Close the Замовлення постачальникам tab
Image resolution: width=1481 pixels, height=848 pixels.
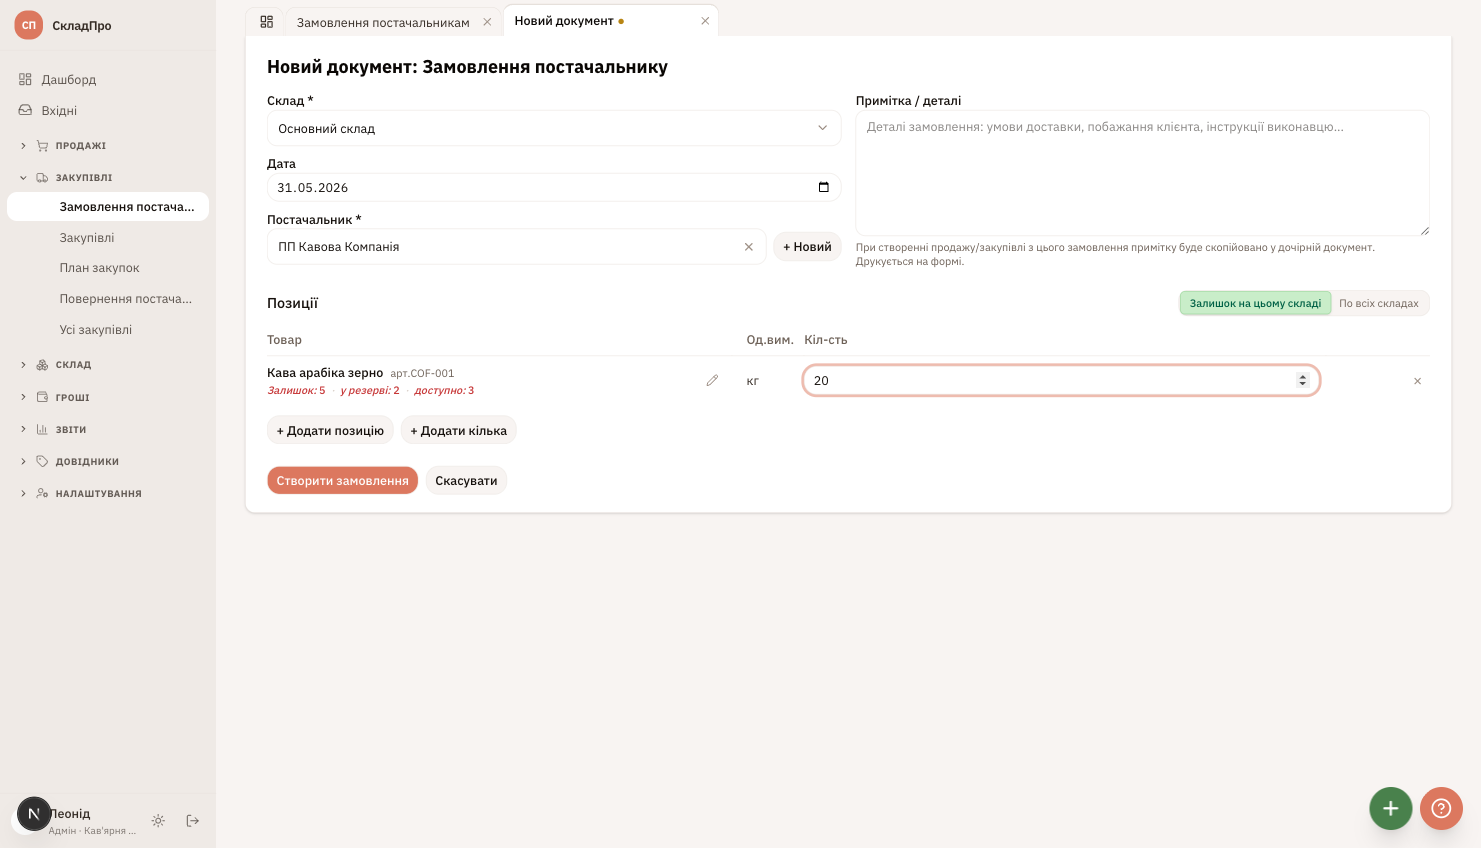point(487,22)
